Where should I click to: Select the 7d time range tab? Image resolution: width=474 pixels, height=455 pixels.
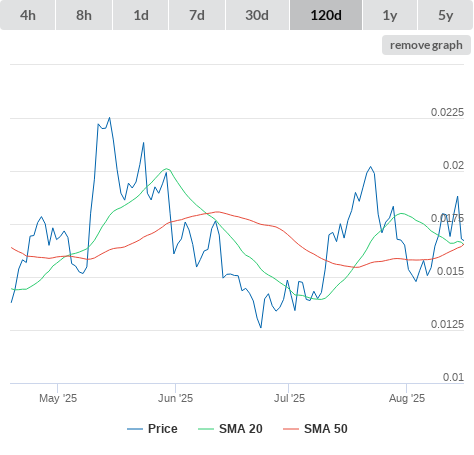pos(197,15)
